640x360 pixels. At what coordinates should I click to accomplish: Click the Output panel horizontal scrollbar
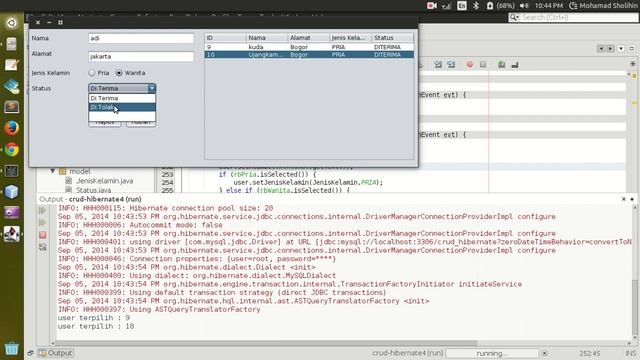(x=265, y=343)
